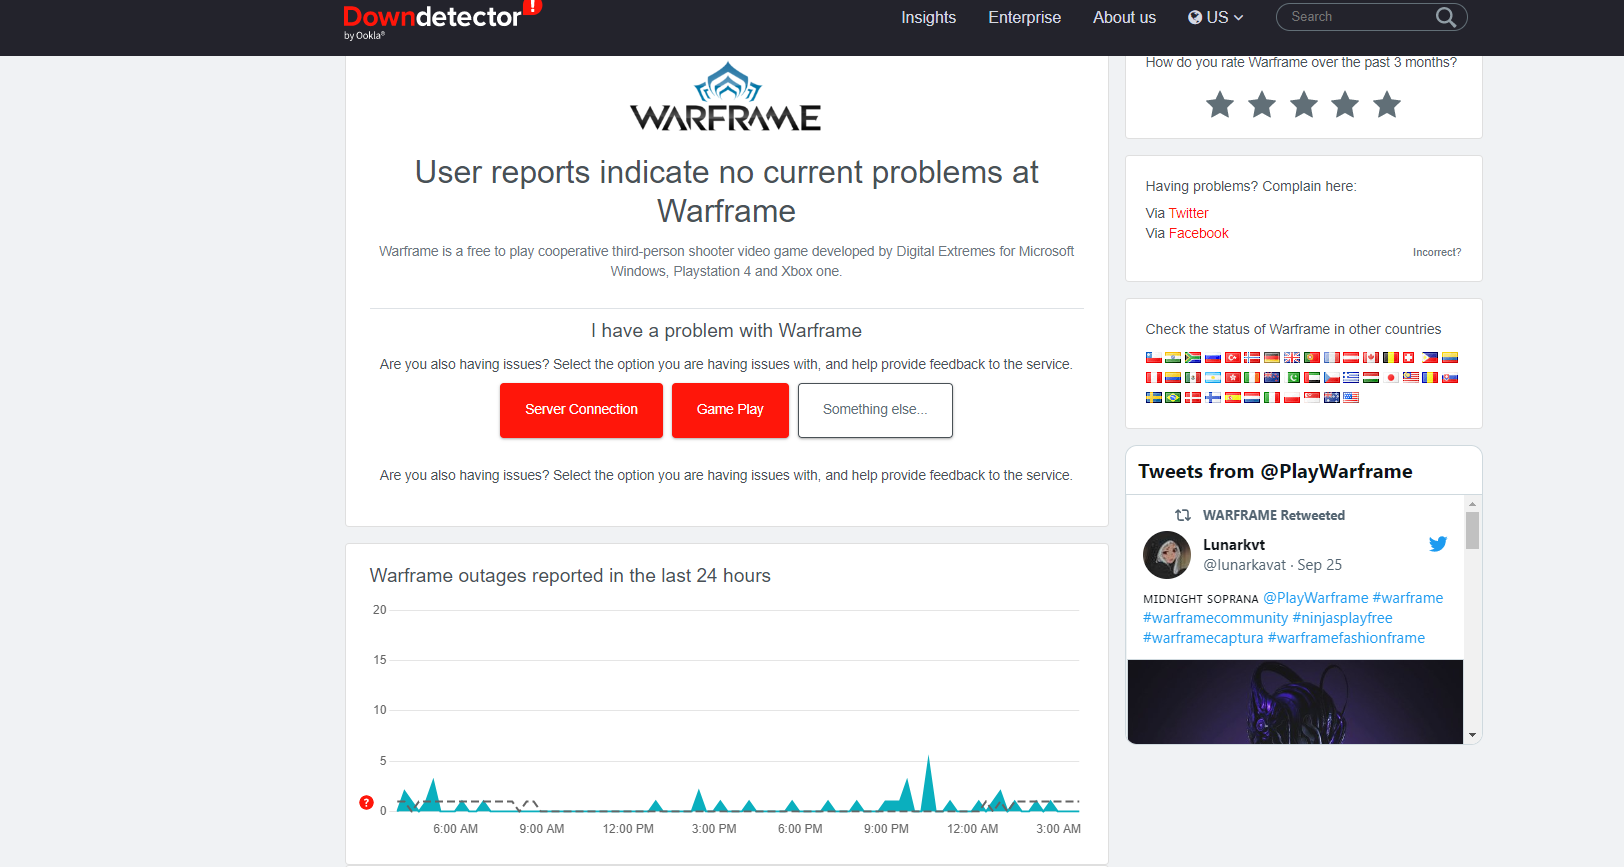Open the US region dropdown
This screenshot has height=867, width=1624.
coord(1215,17)
